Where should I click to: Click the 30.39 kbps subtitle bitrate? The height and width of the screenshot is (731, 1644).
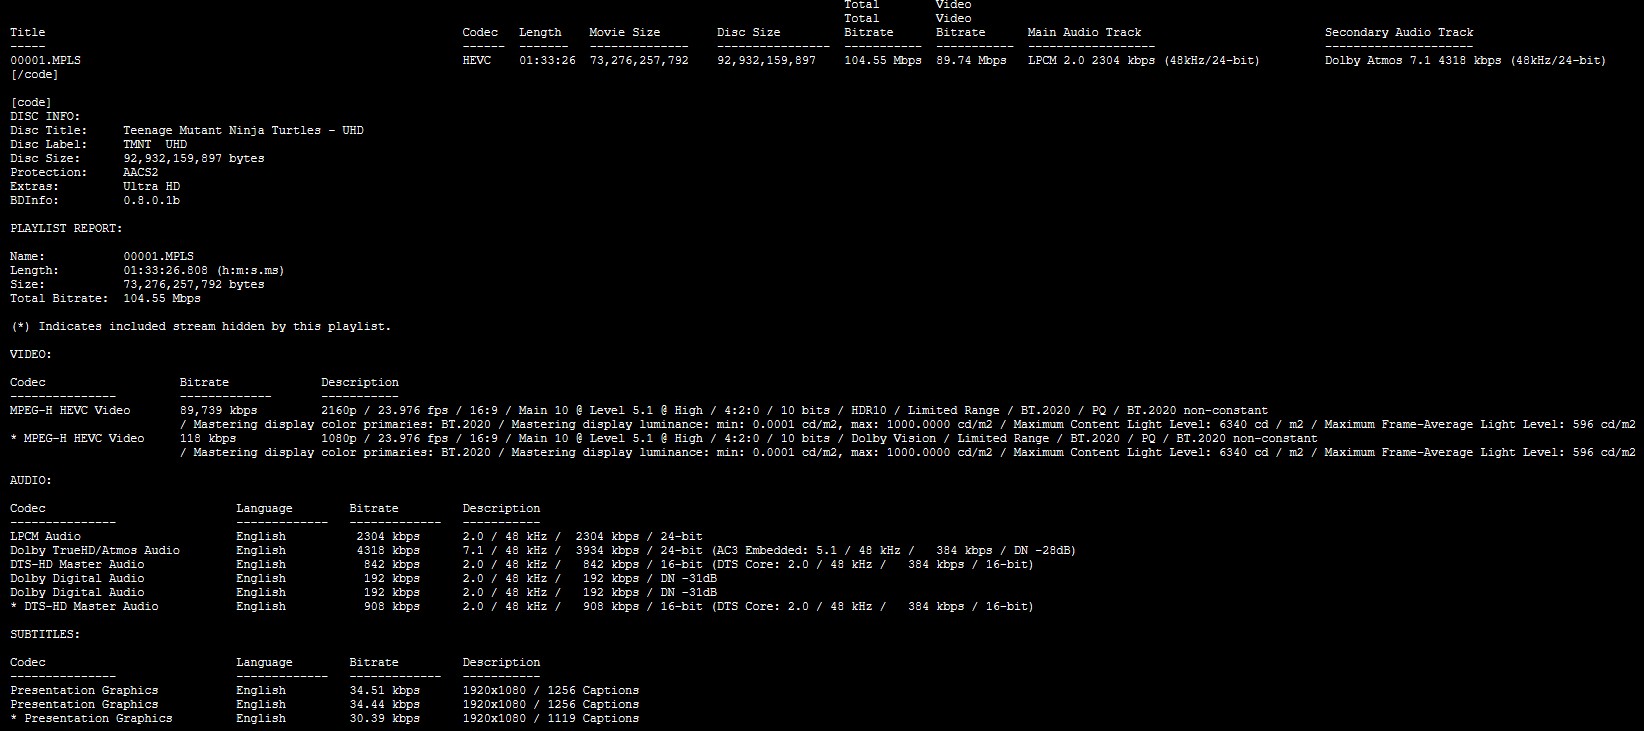tap(384, 718)
